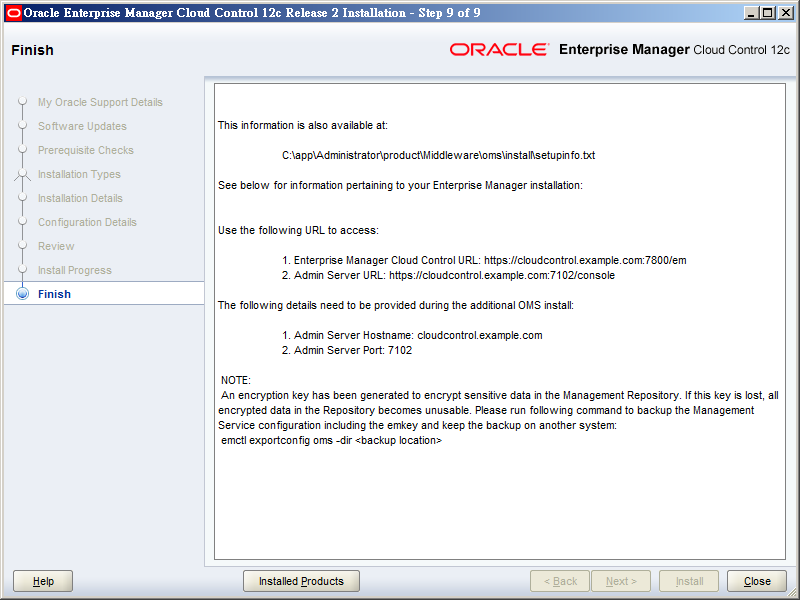Close the window via title bar X

[x=786, y=13]
